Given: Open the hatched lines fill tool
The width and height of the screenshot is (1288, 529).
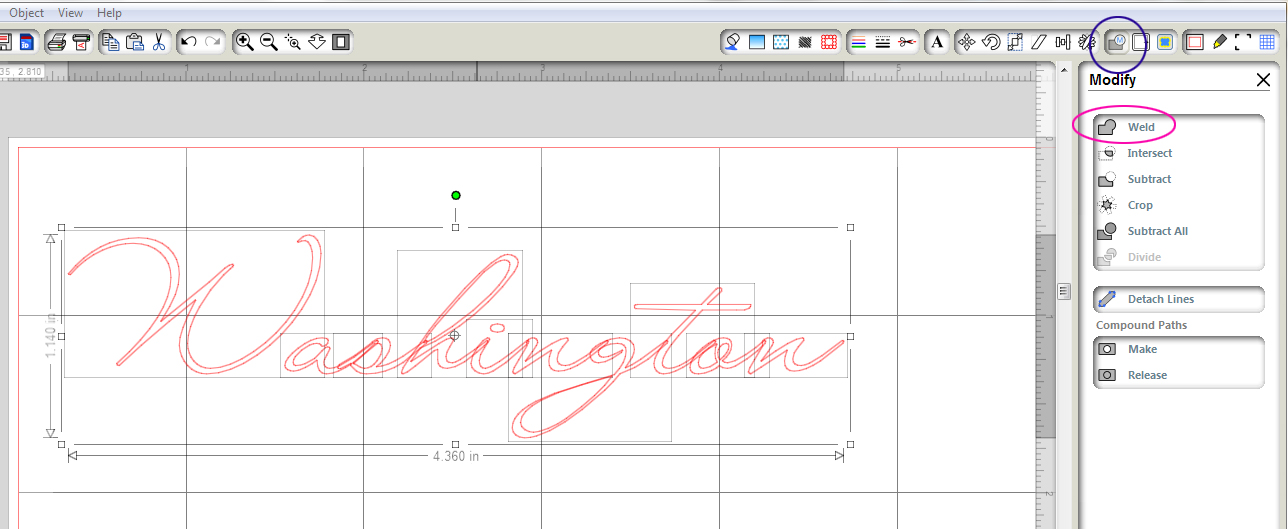Looking at the screenshot, I should [x=805, y=42].
